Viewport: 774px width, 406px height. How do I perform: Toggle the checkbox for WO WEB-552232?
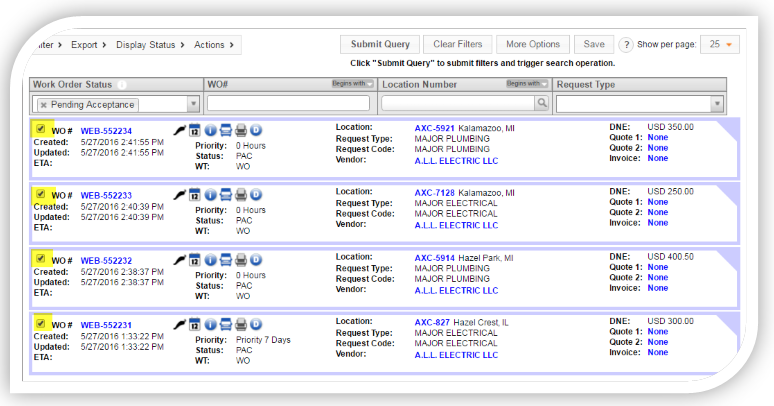40,258
